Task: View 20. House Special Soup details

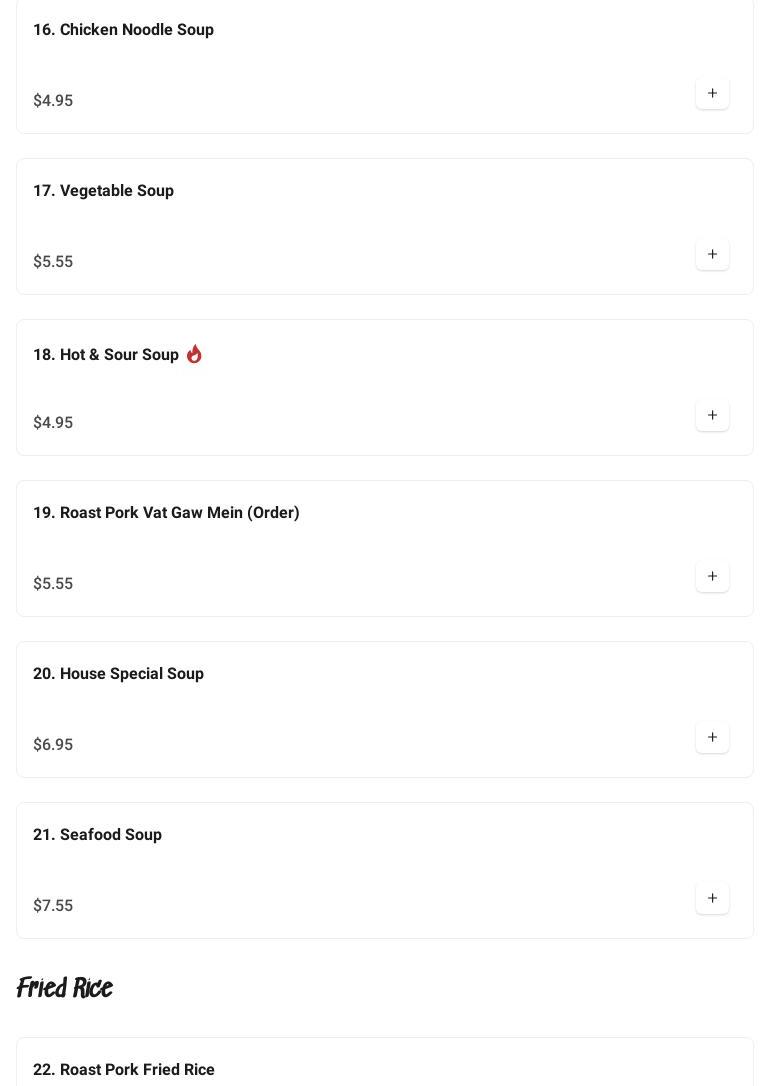Action: (118, 674)
